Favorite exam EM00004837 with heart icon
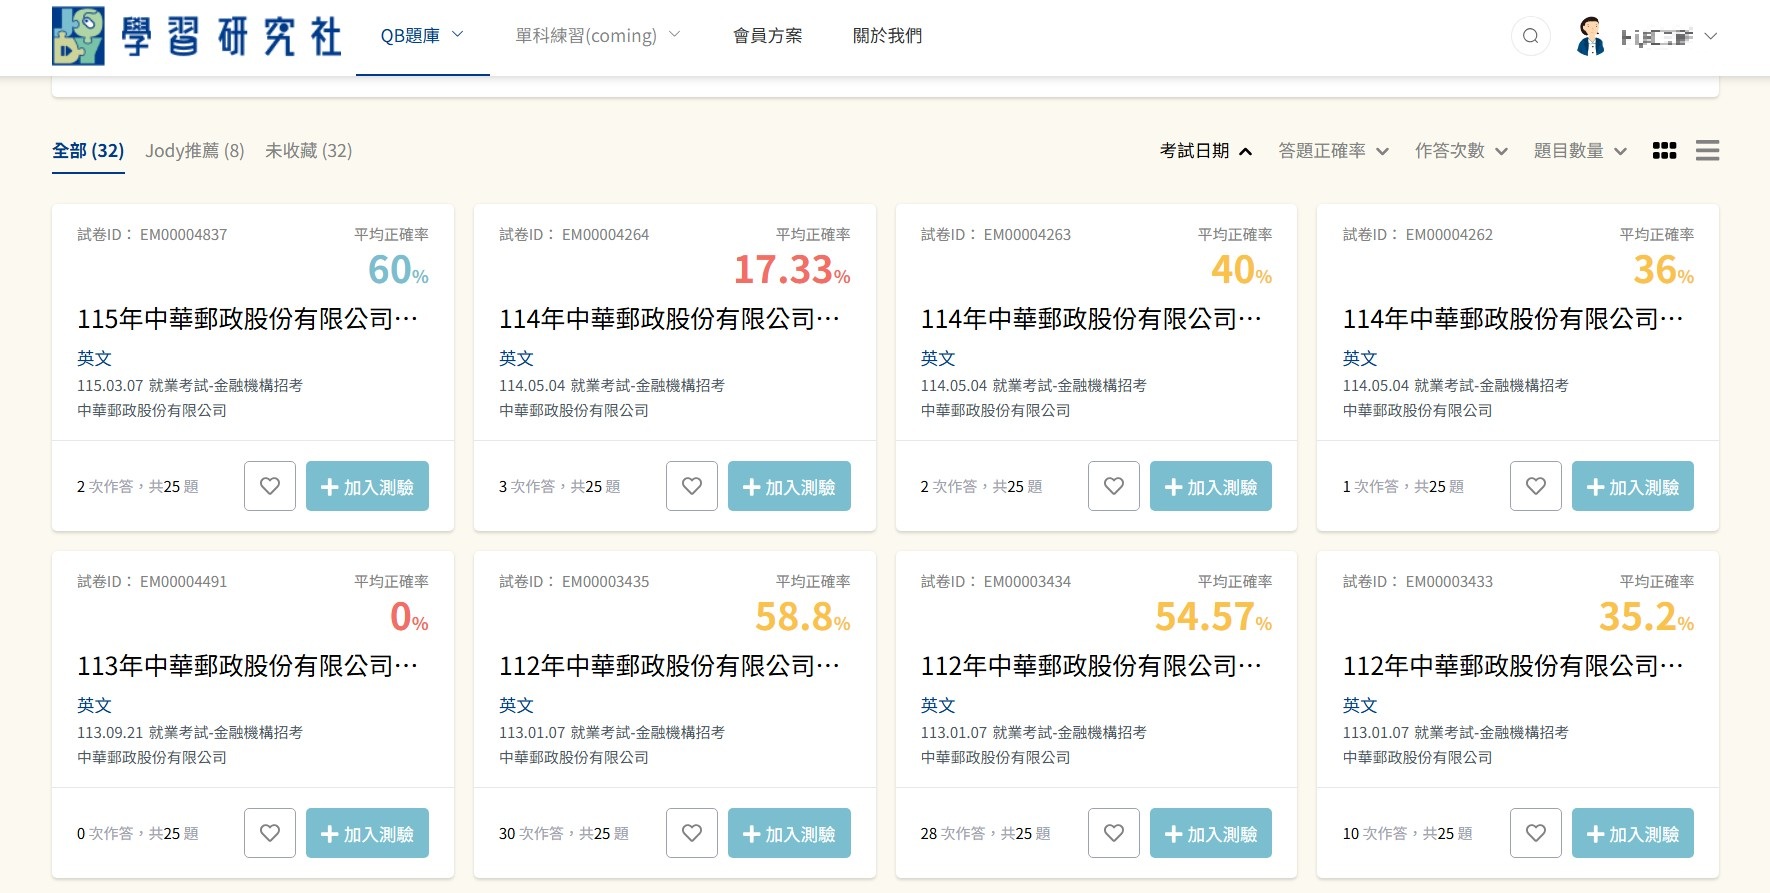Viewport: 1770px width, 893px height. [270, 486]
